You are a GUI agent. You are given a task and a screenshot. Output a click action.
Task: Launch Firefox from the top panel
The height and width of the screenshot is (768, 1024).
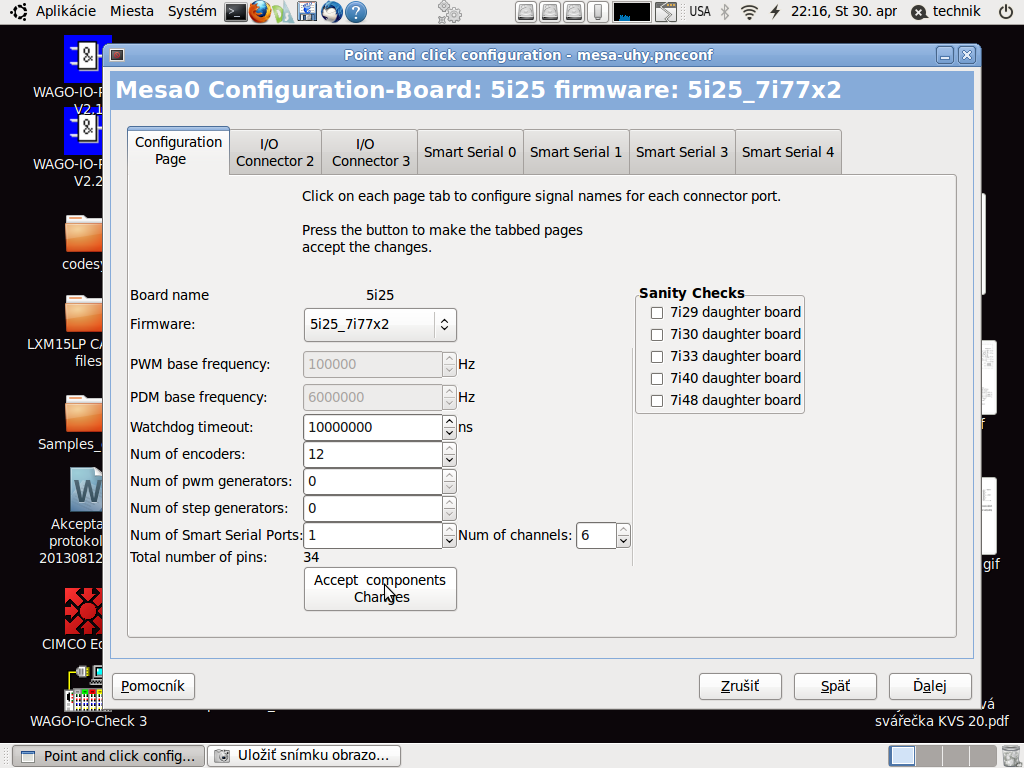click(260, 12)
